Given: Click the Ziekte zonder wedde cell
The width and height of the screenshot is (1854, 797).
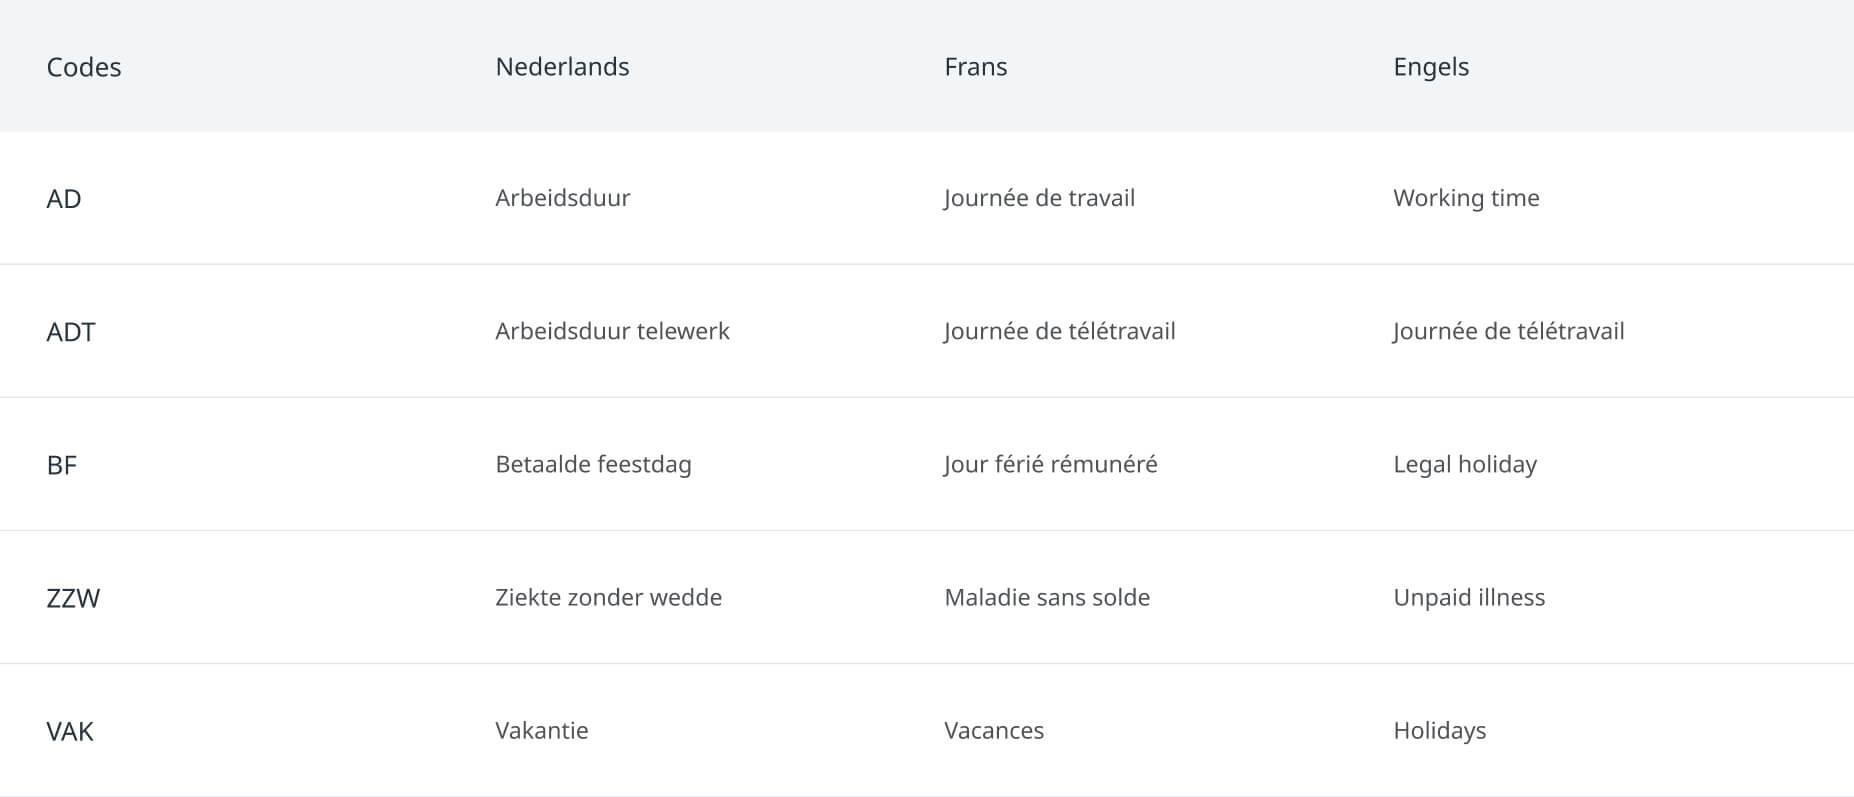Looking at the screenshot, I should [x=608, y=597].
